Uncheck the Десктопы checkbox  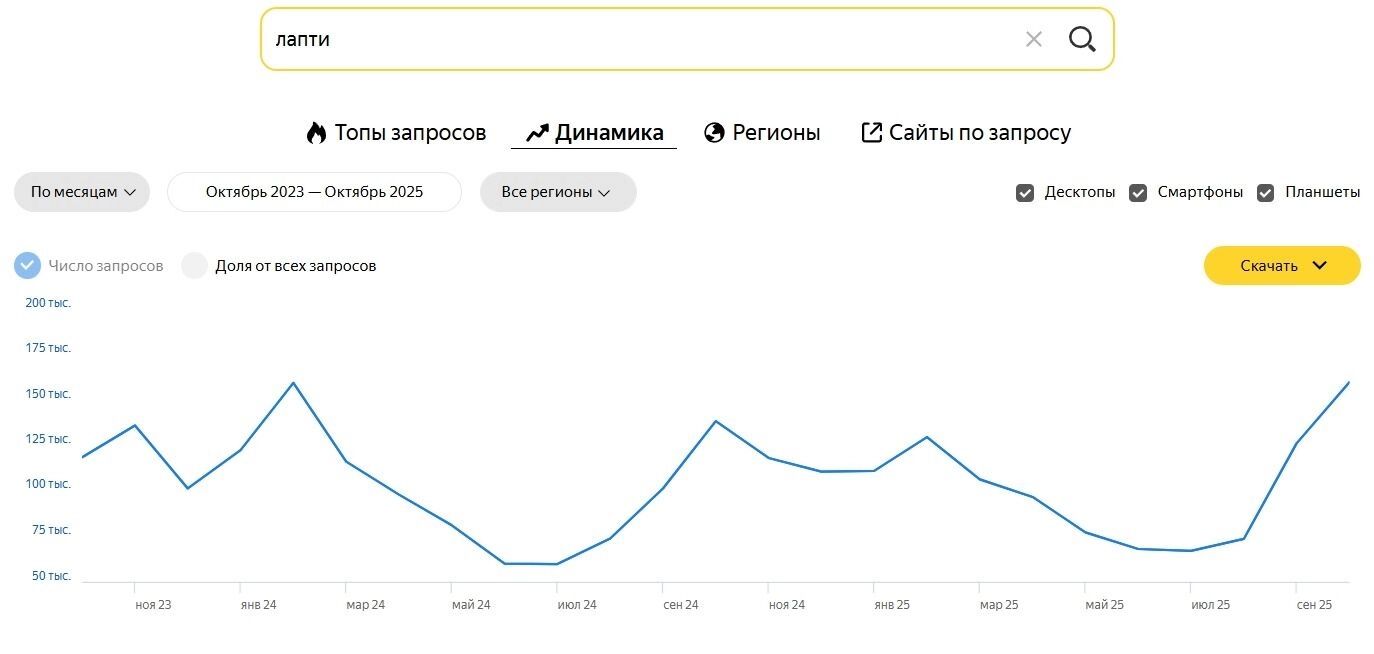pos(1025,193)
